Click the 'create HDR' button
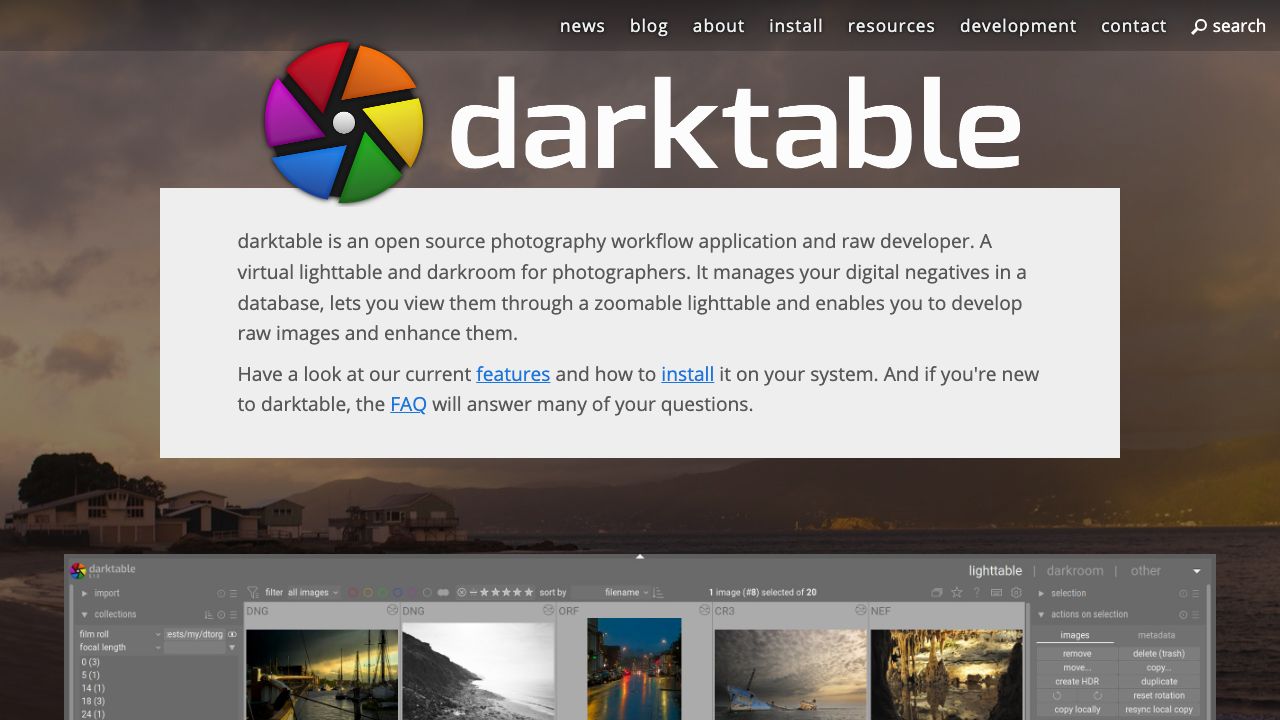1280x720 pixels. pos(1077,682)
